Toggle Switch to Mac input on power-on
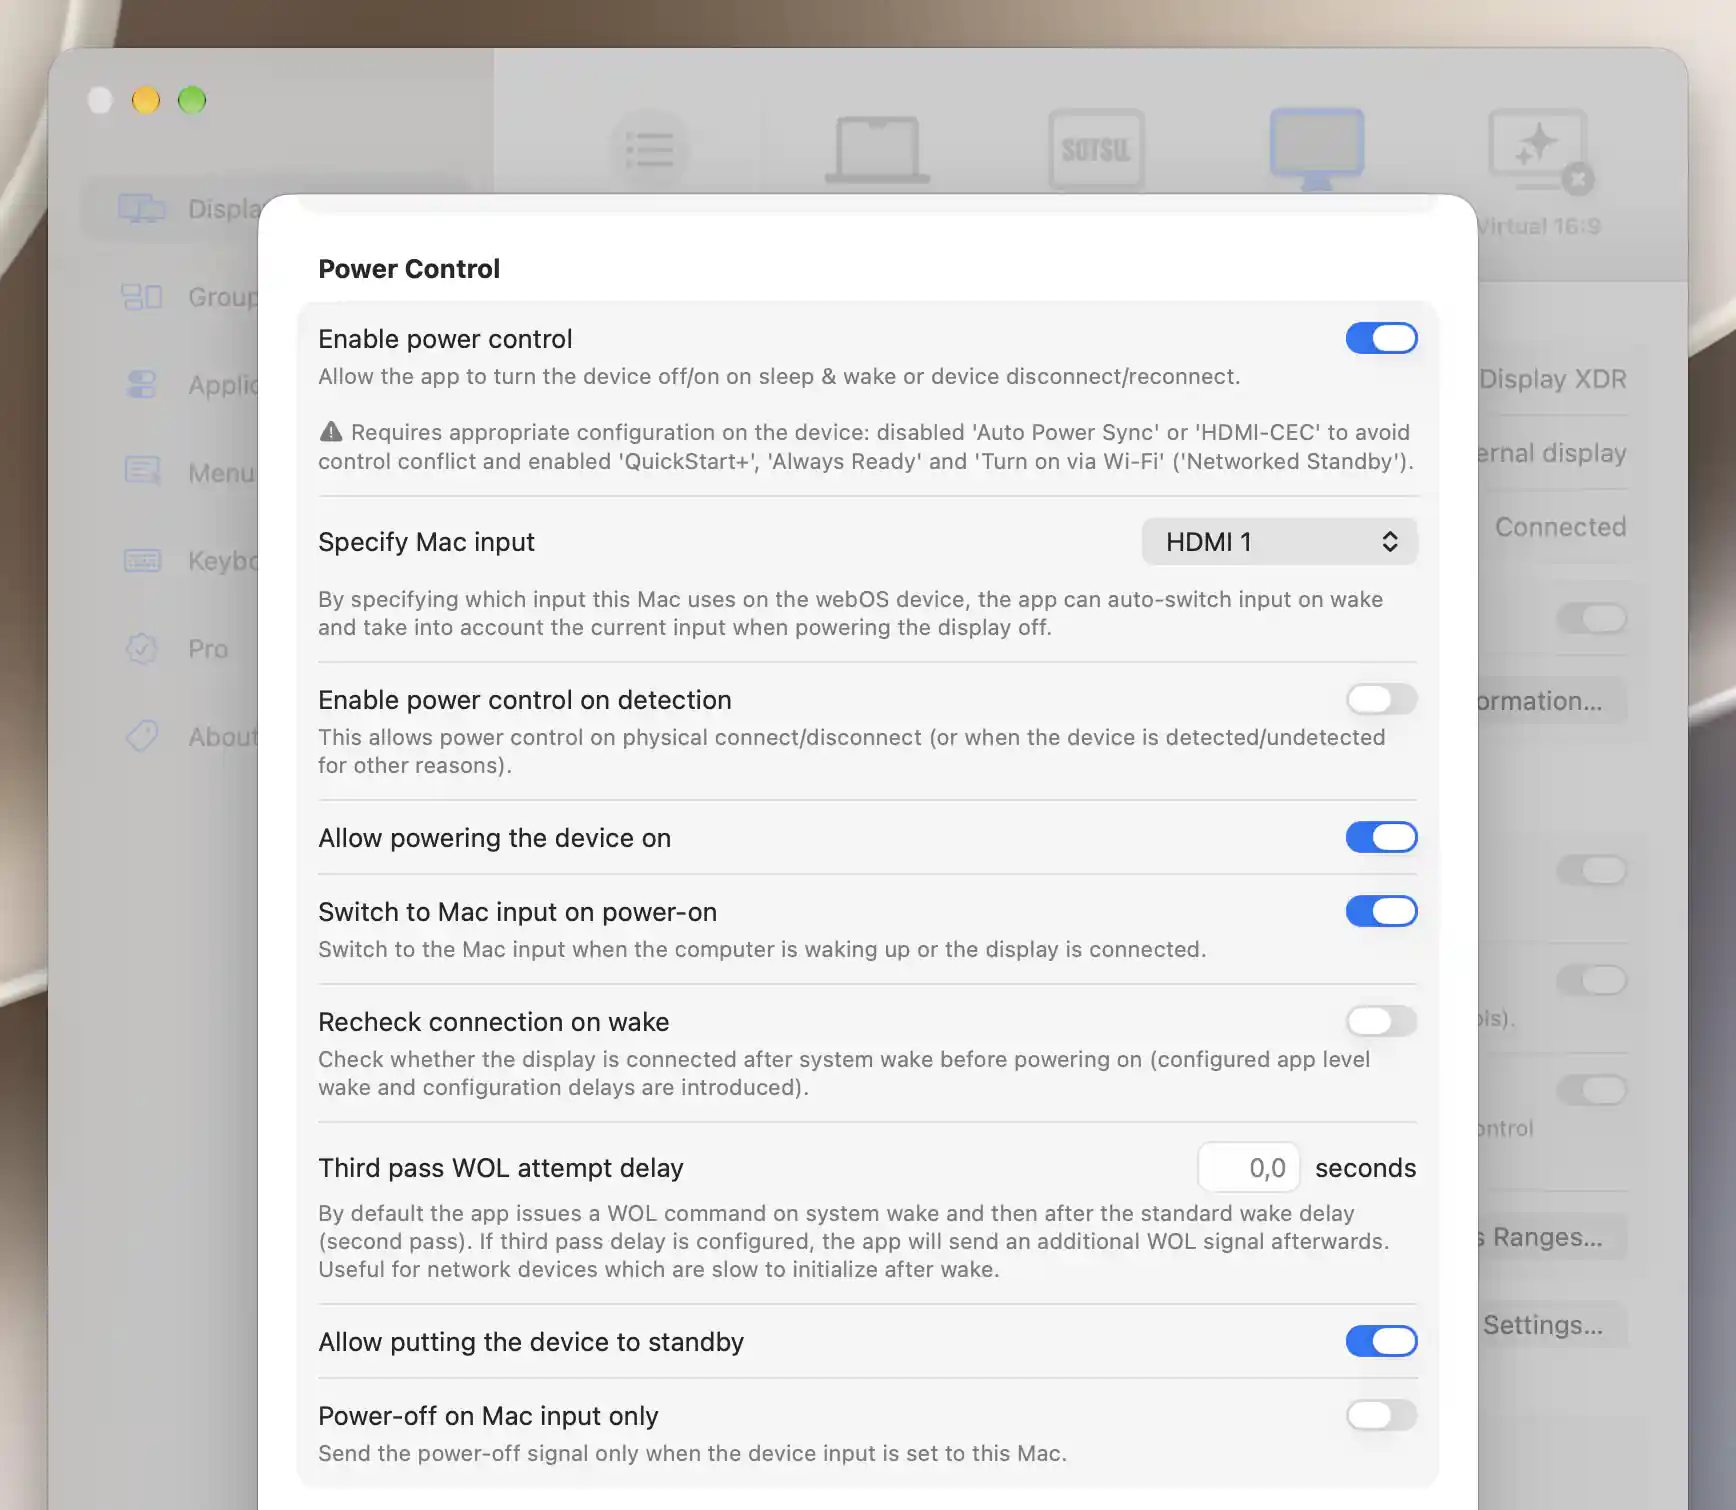The image size is (1736, 1510). (1381, 911)
